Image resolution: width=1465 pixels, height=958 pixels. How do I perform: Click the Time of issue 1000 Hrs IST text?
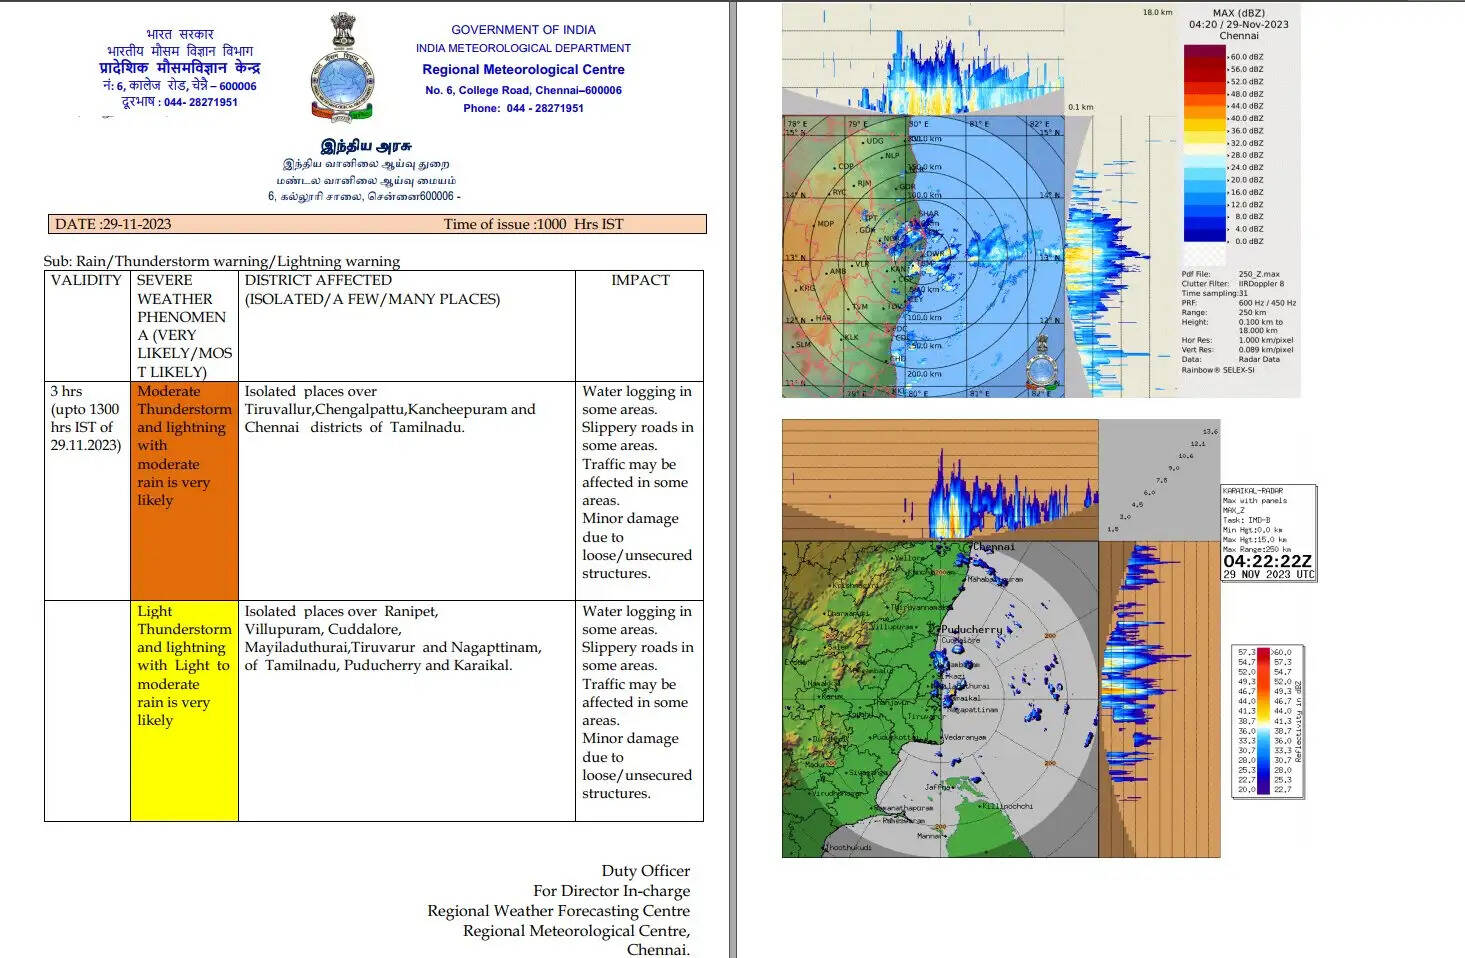(533, 224)
